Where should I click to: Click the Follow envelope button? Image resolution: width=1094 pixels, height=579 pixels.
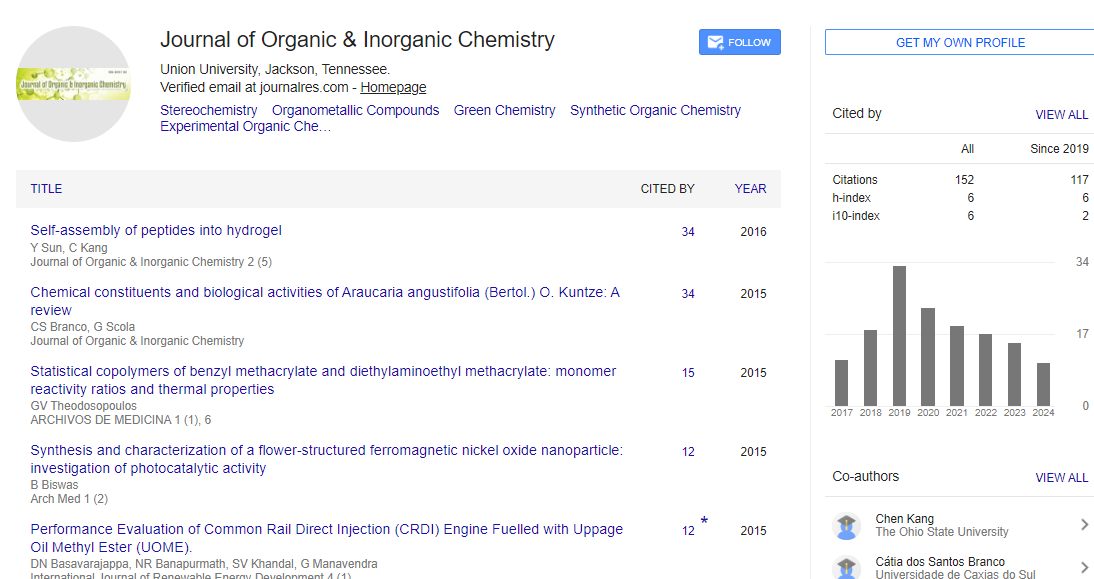tap(739, 42)
